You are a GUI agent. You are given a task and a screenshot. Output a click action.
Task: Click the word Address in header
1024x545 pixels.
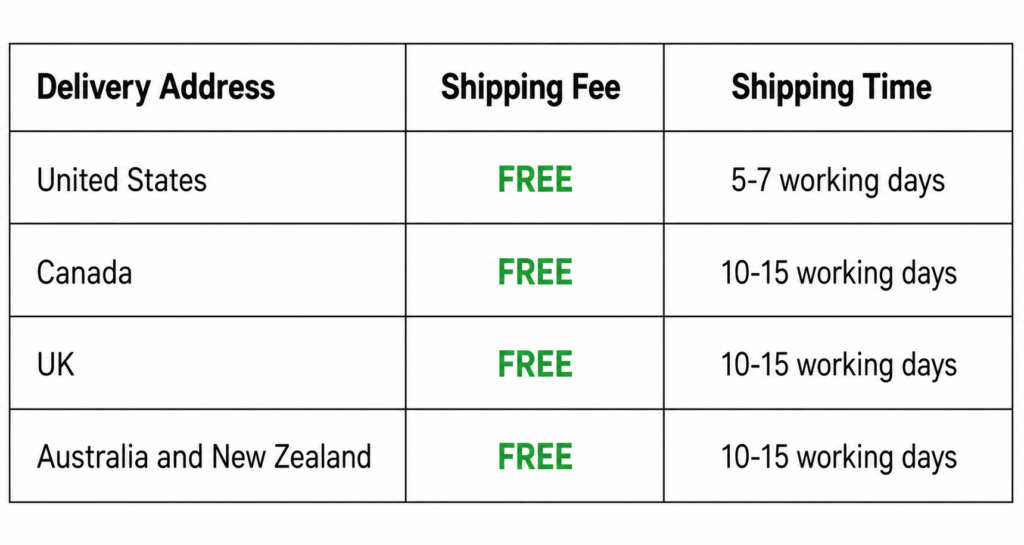coord(217,87)
